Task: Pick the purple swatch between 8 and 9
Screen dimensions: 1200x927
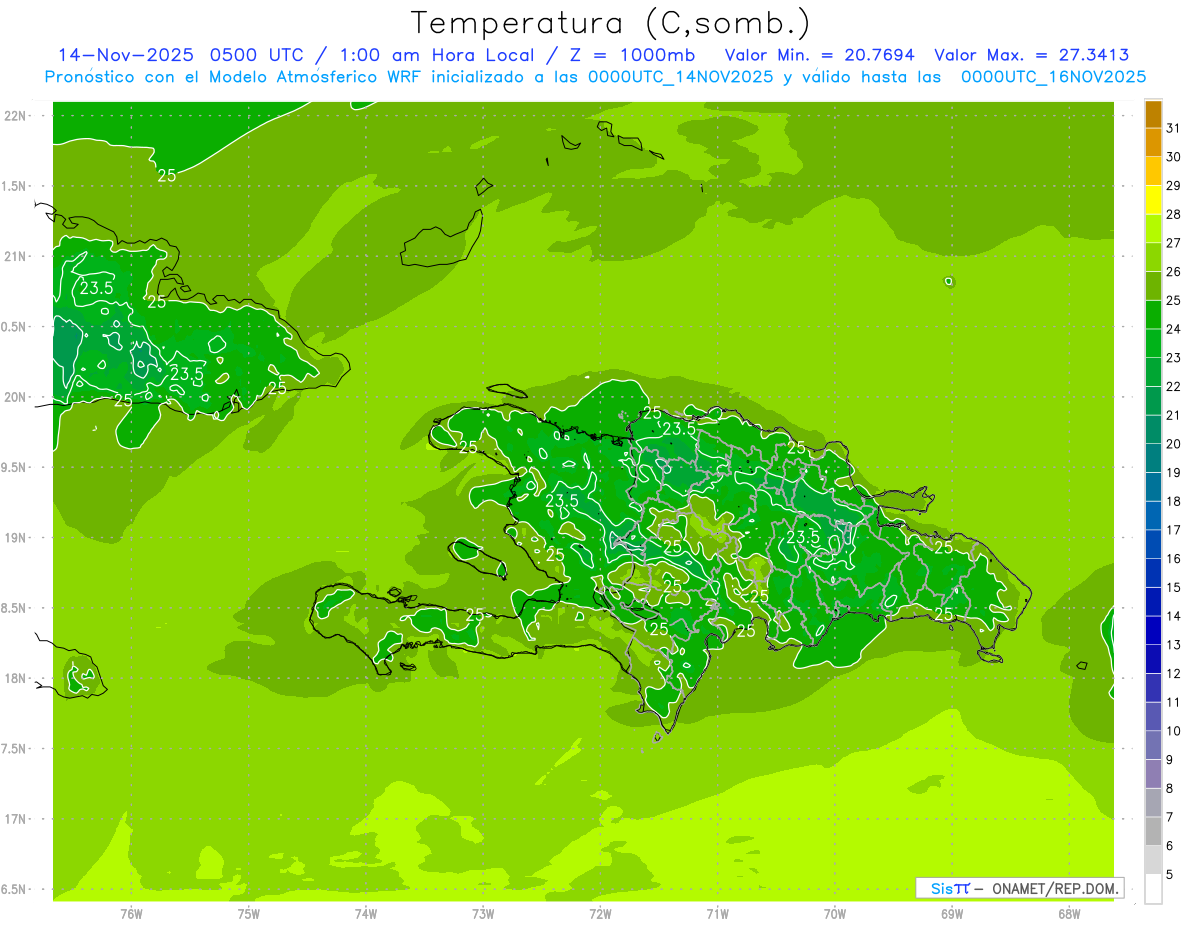Action: pos(1153,774)
